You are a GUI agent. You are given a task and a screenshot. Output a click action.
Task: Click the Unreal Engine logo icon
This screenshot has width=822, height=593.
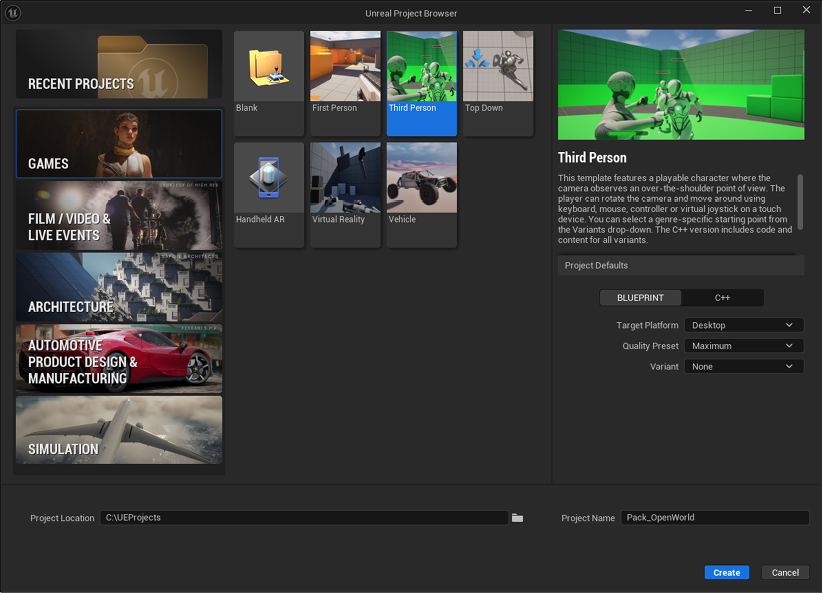point(13,13)
